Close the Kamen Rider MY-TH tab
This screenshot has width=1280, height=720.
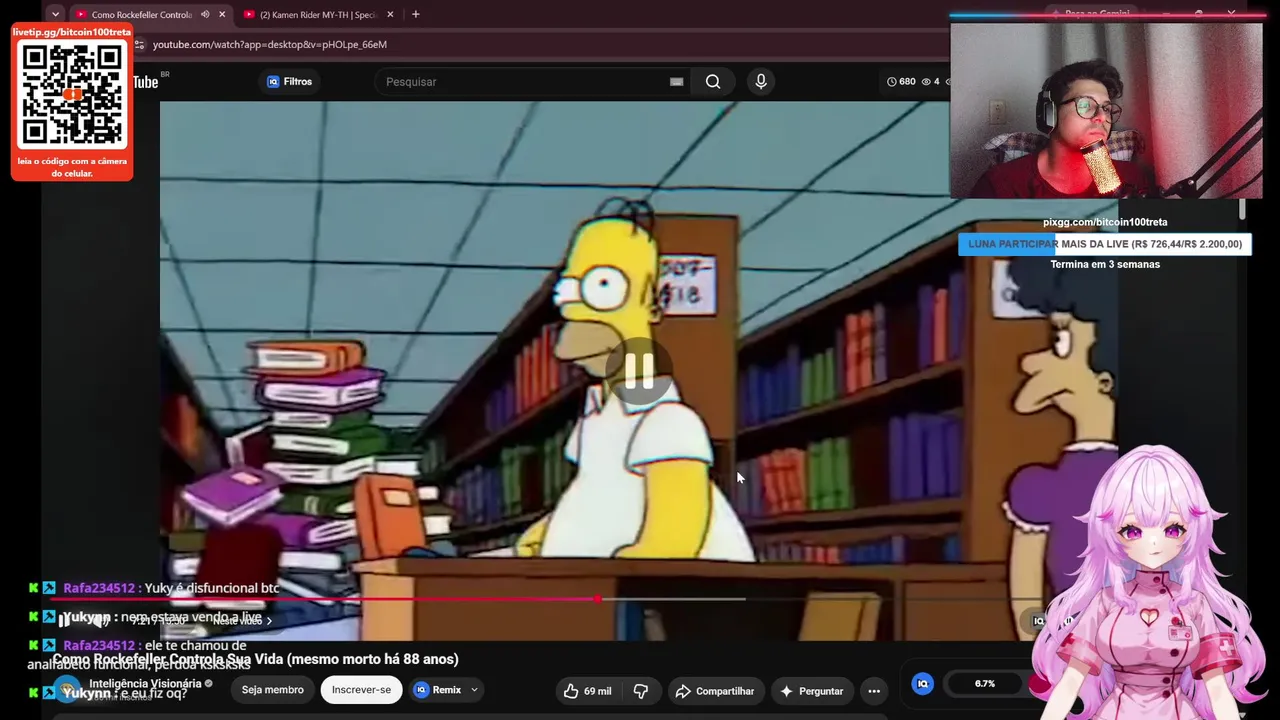[x=390, y=14]
